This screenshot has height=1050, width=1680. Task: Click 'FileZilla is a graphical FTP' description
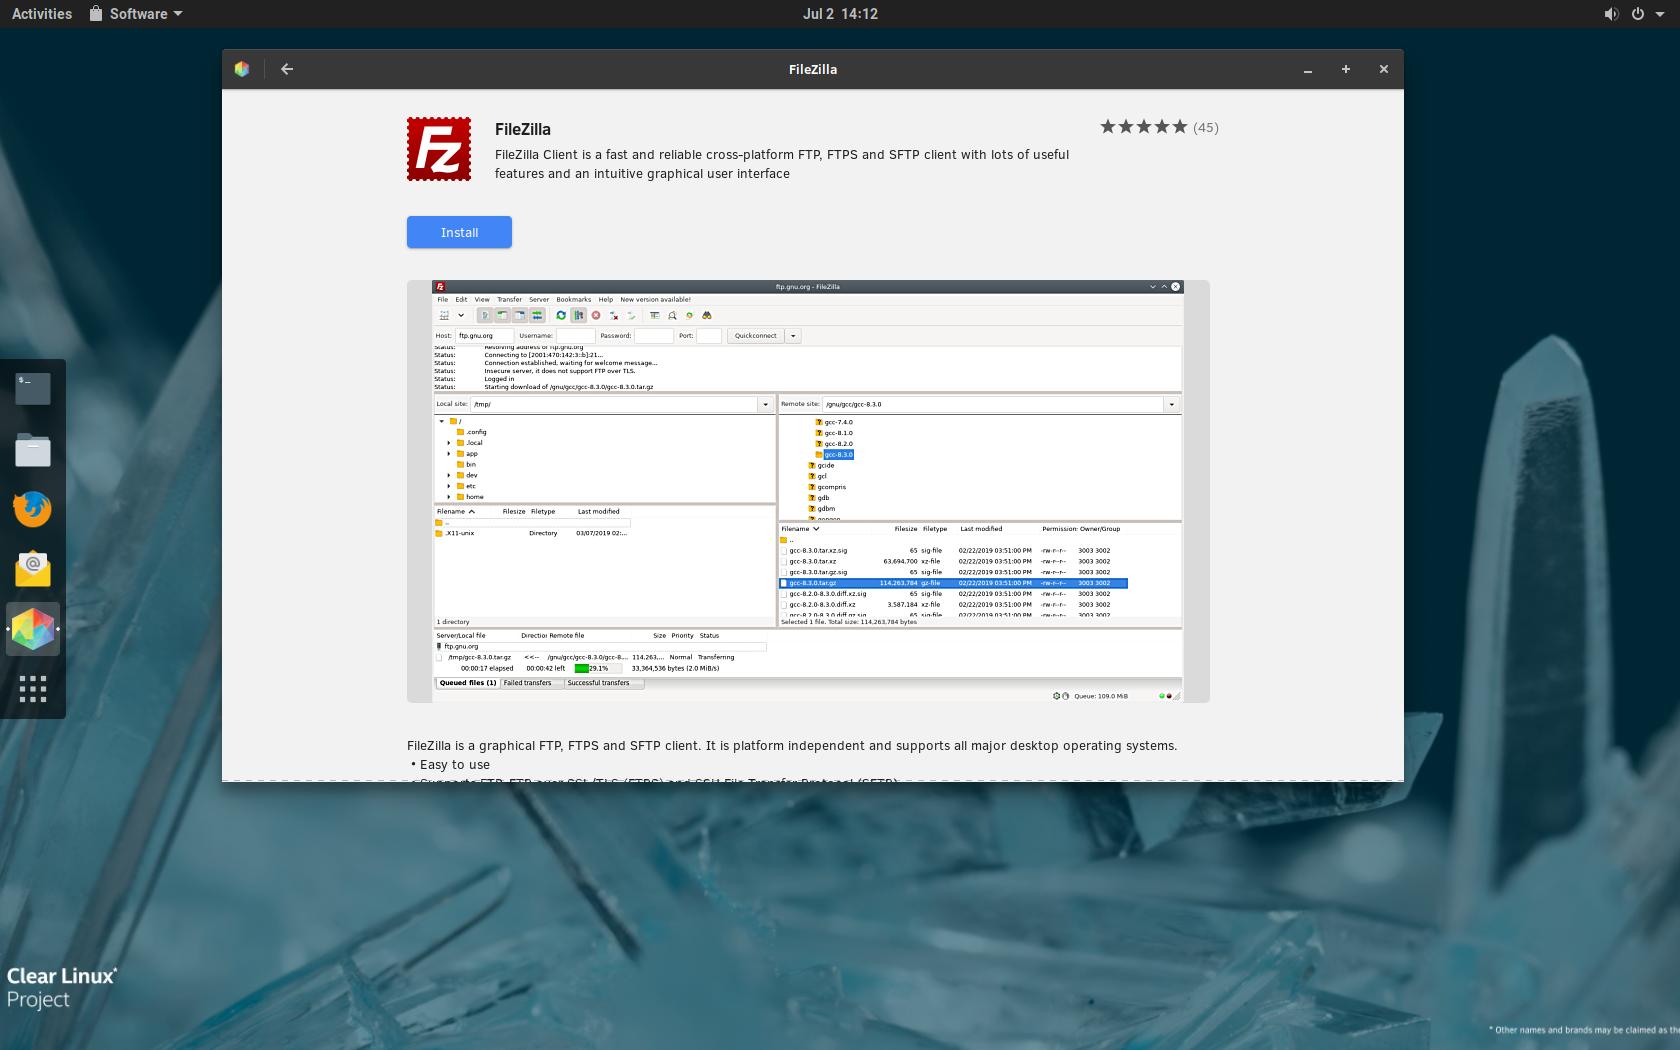point(792,746)
